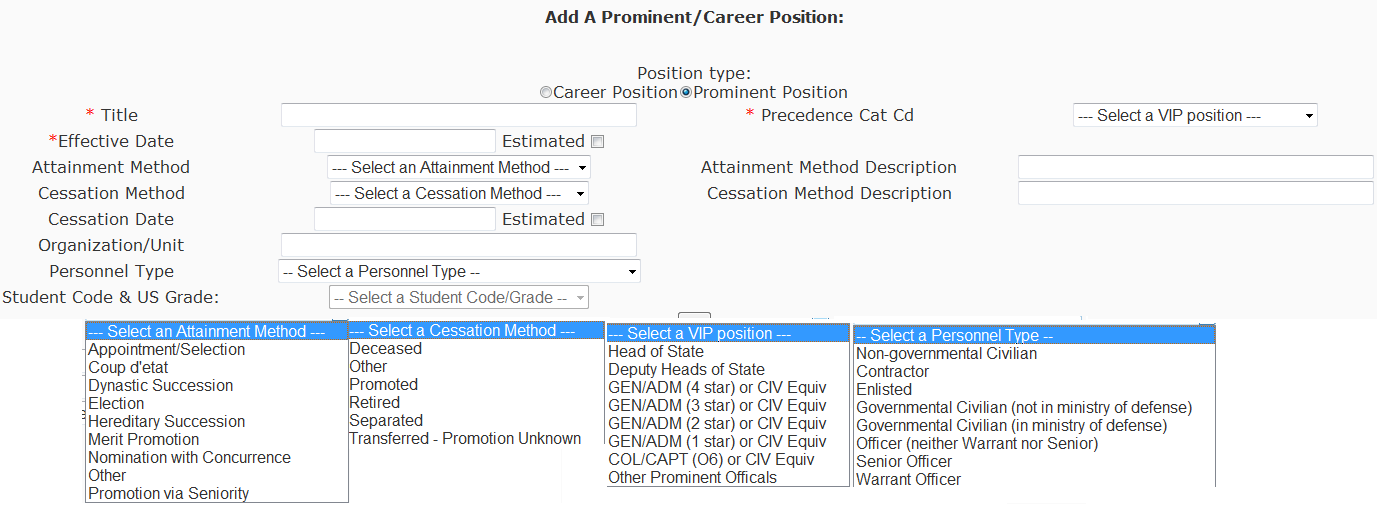Click the Effective Date input field

coord(404,142)
